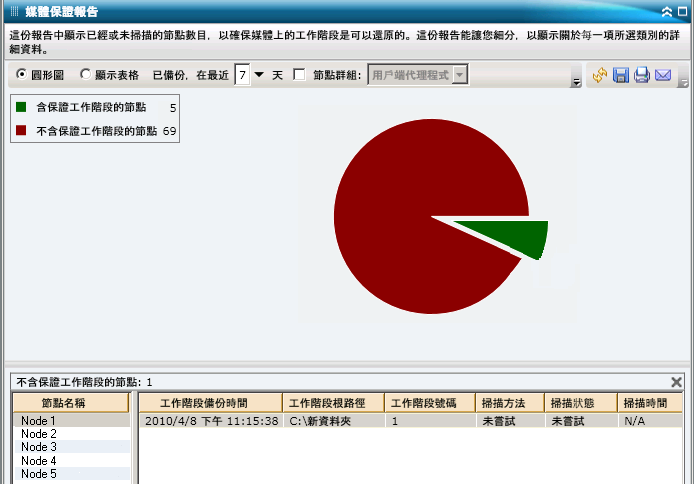Email the report with the envelope icon
Viewport: 694px width, 485px height.
click(x=663, y=75)
